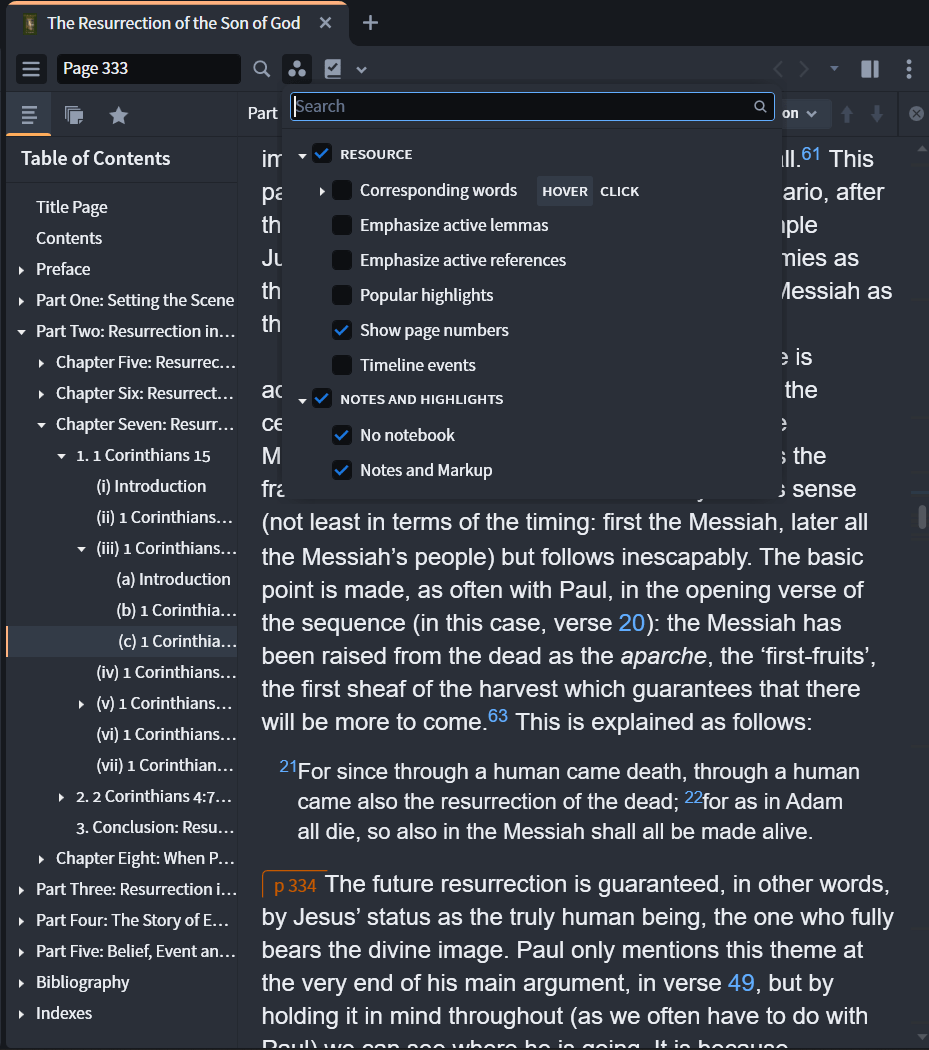Add a new tab with plus icon

(370, 23)
